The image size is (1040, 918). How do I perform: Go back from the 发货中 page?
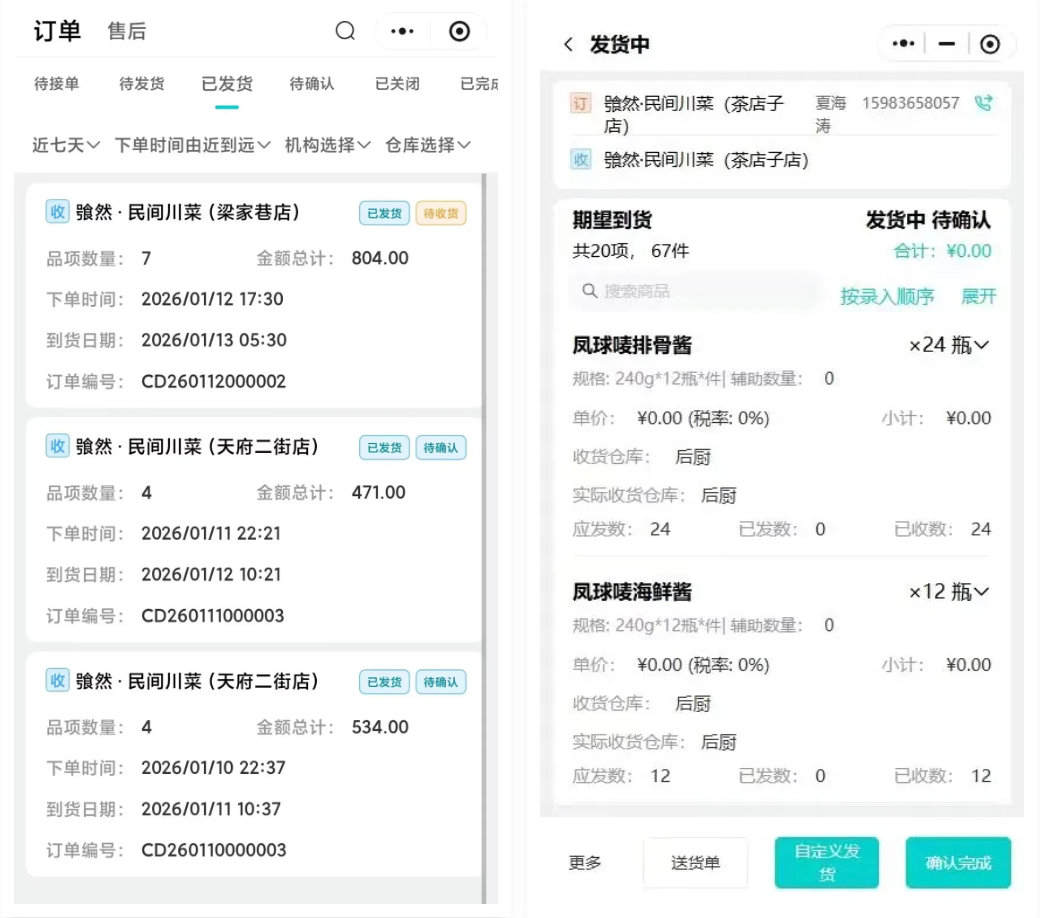click(568, 44)
